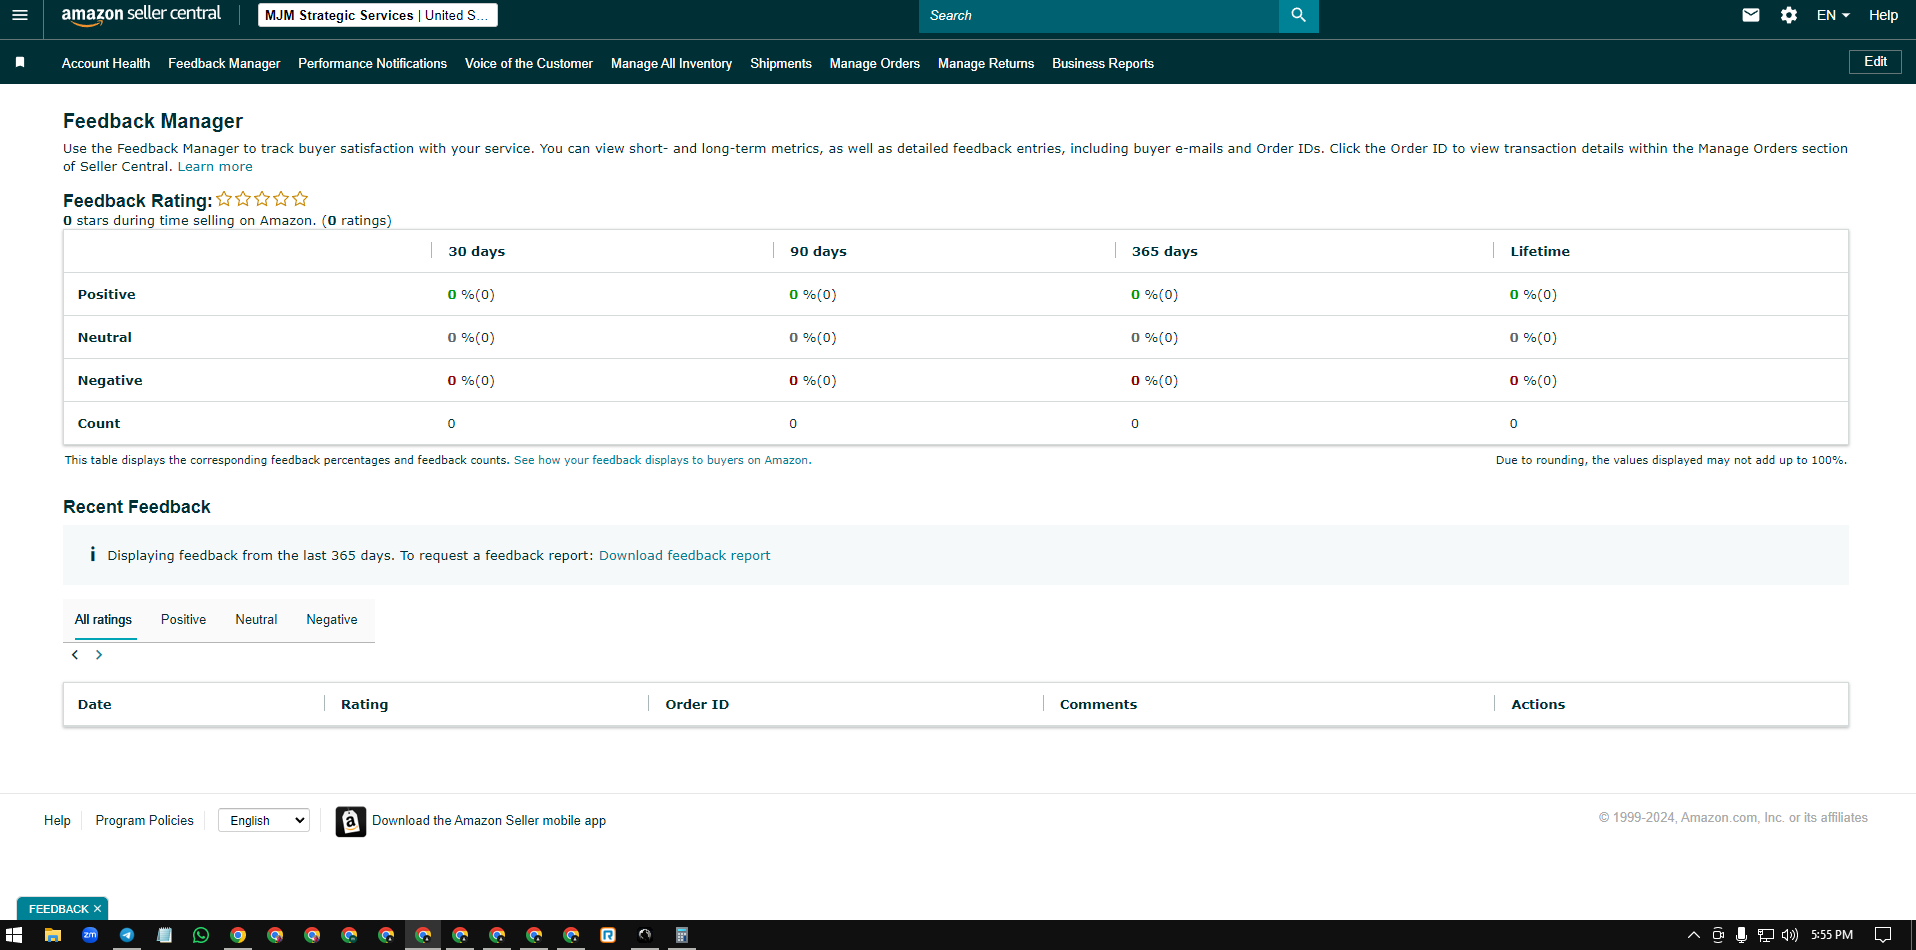Image resolution: width=1916 pixels, height=950 pixels.
Task: Open Notepad from taskbar
Action: (x=164, y=935)
